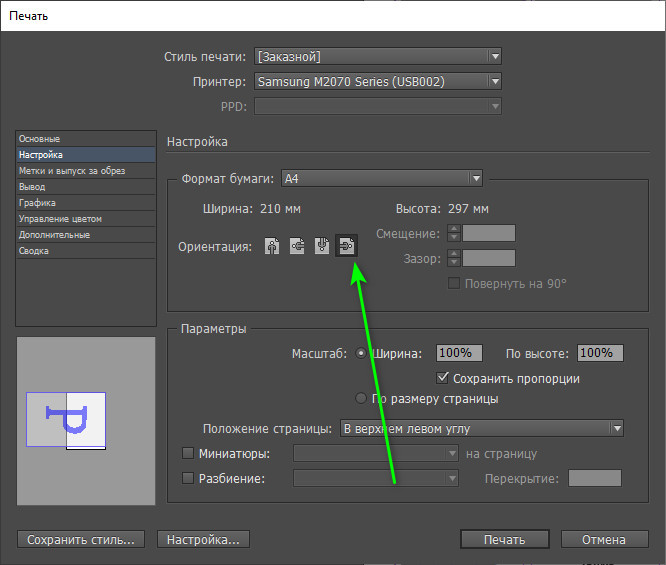666x565 pixels.
Task: Open the disabled PPD dropdown
Action: point(378,107)
